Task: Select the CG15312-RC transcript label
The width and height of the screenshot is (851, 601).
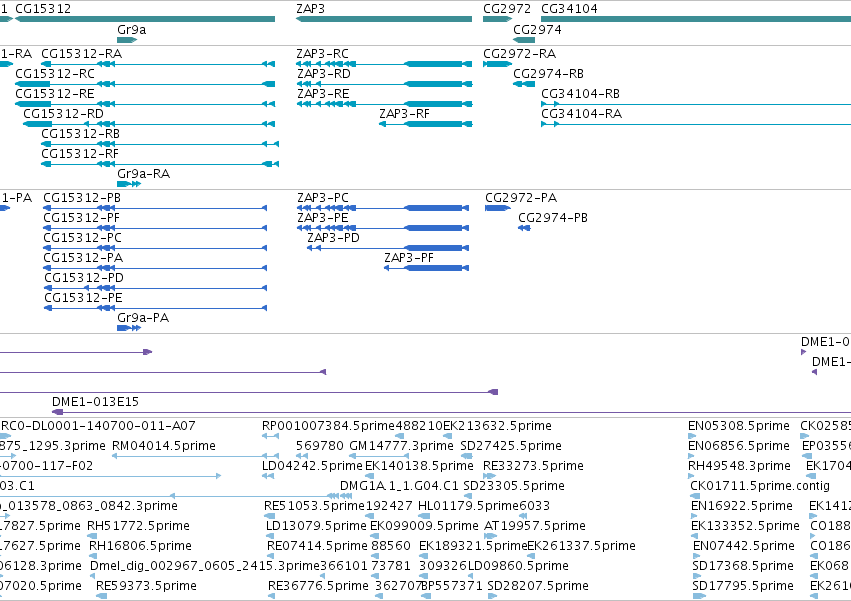Action: pyautogui.click(x=55, y=74)
